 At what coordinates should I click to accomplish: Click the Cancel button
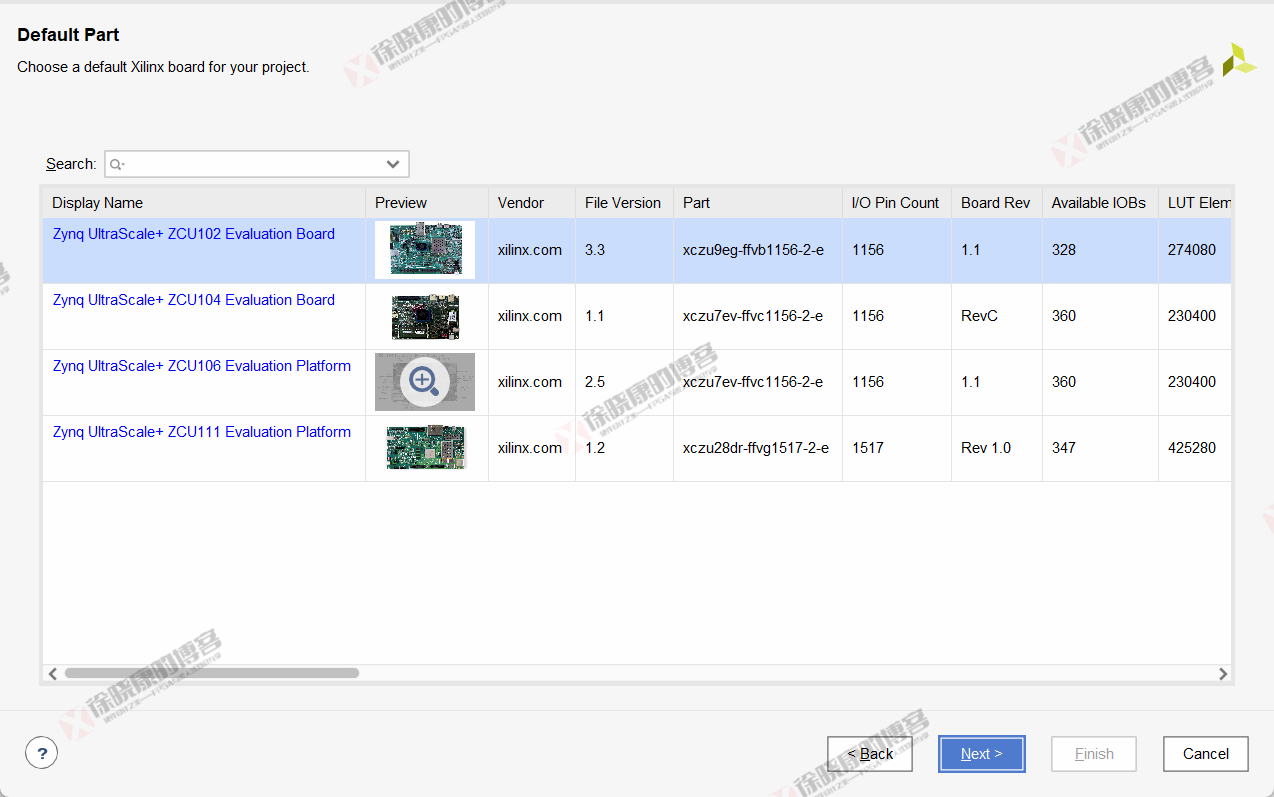[x=1206, y=754]
